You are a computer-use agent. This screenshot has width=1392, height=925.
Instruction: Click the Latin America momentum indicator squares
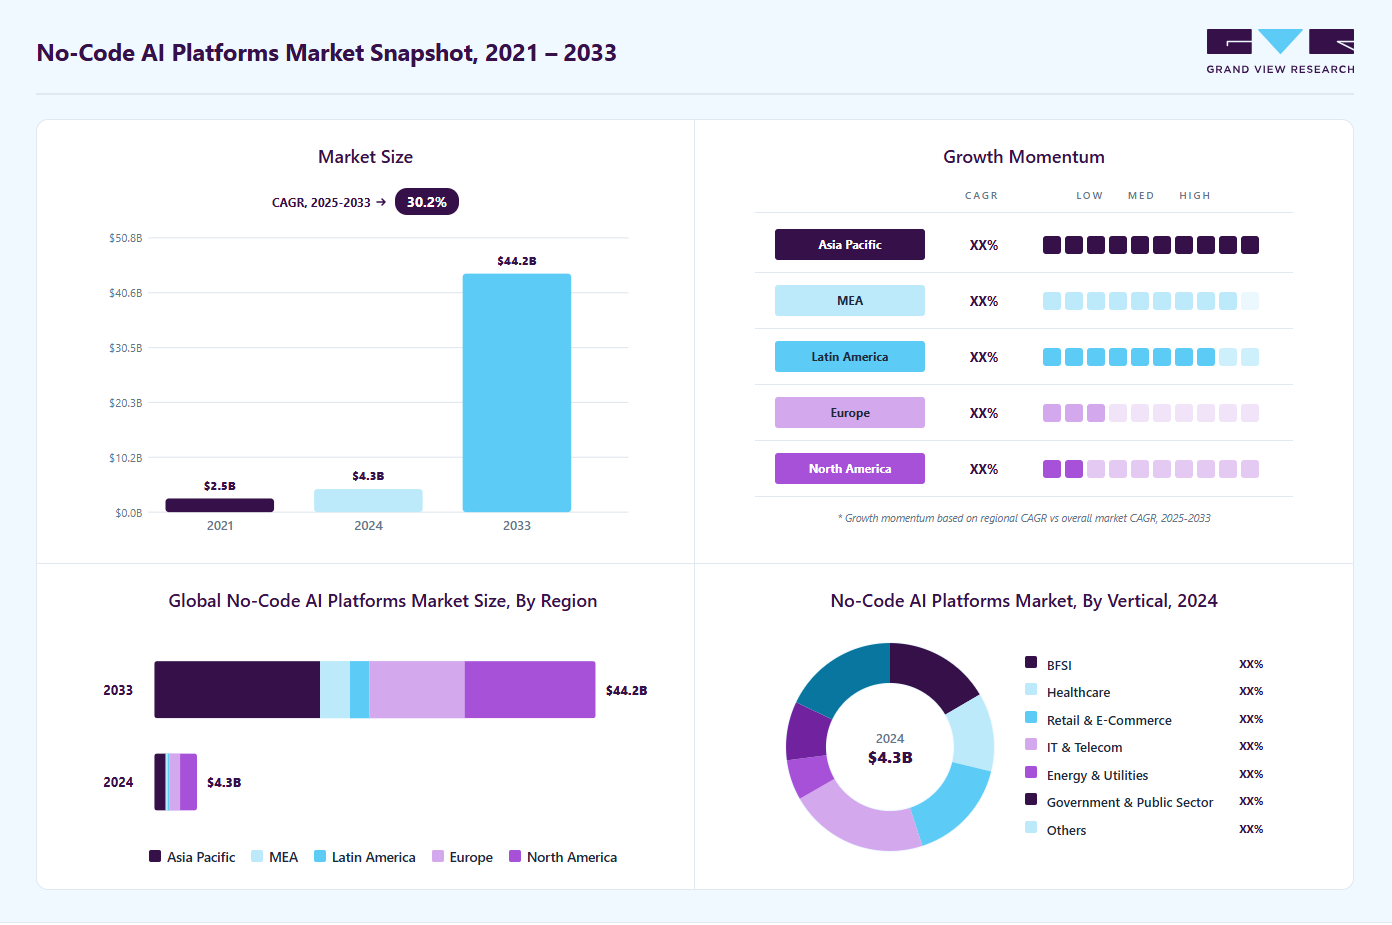[1151, 357]
